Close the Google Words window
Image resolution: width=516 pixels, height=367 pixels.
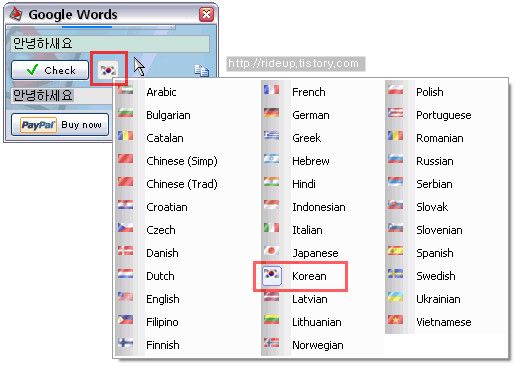(206, 14)
